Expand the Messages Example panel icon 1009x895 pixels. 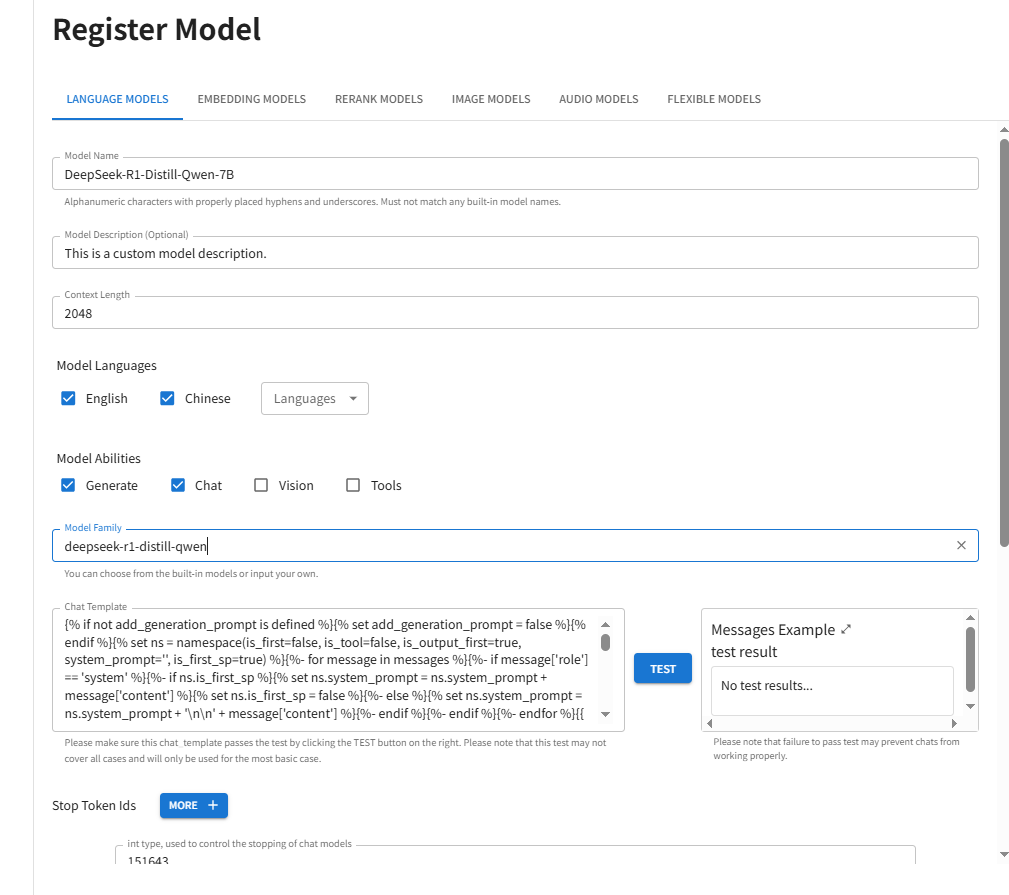tap(846, 629)
